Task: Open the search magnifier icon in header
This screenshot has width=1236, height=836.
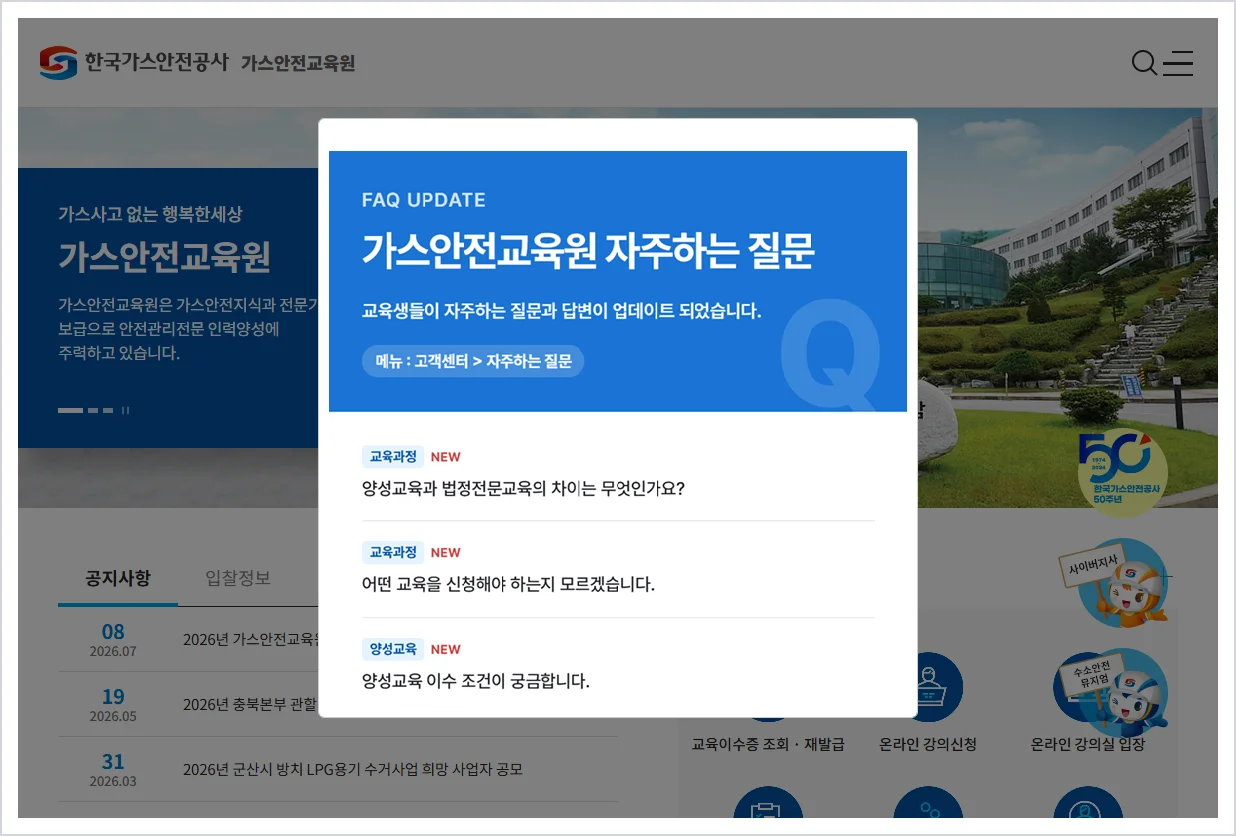Action: [1144, 63]
